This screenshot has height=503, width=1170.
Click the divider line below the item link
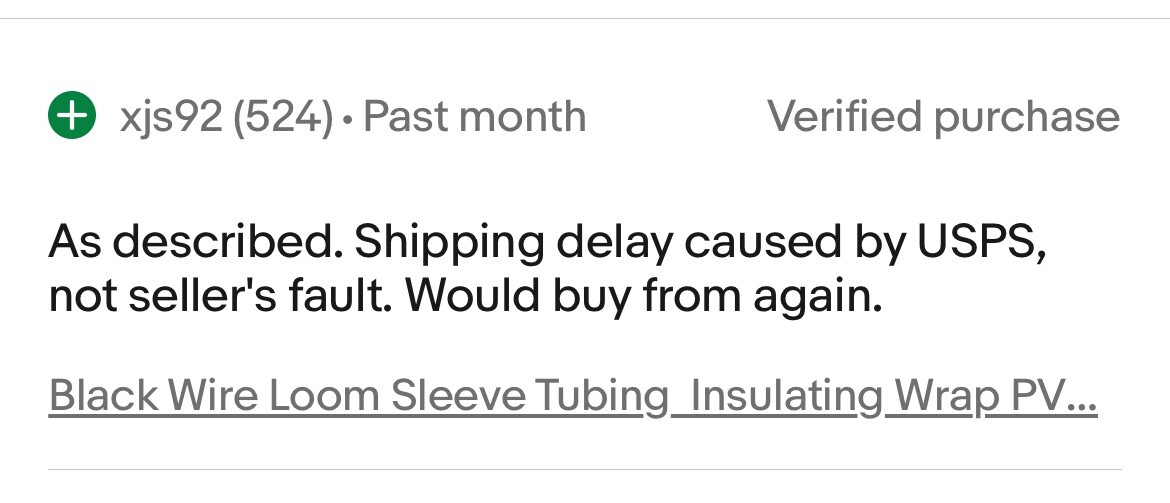coord(585,469)
